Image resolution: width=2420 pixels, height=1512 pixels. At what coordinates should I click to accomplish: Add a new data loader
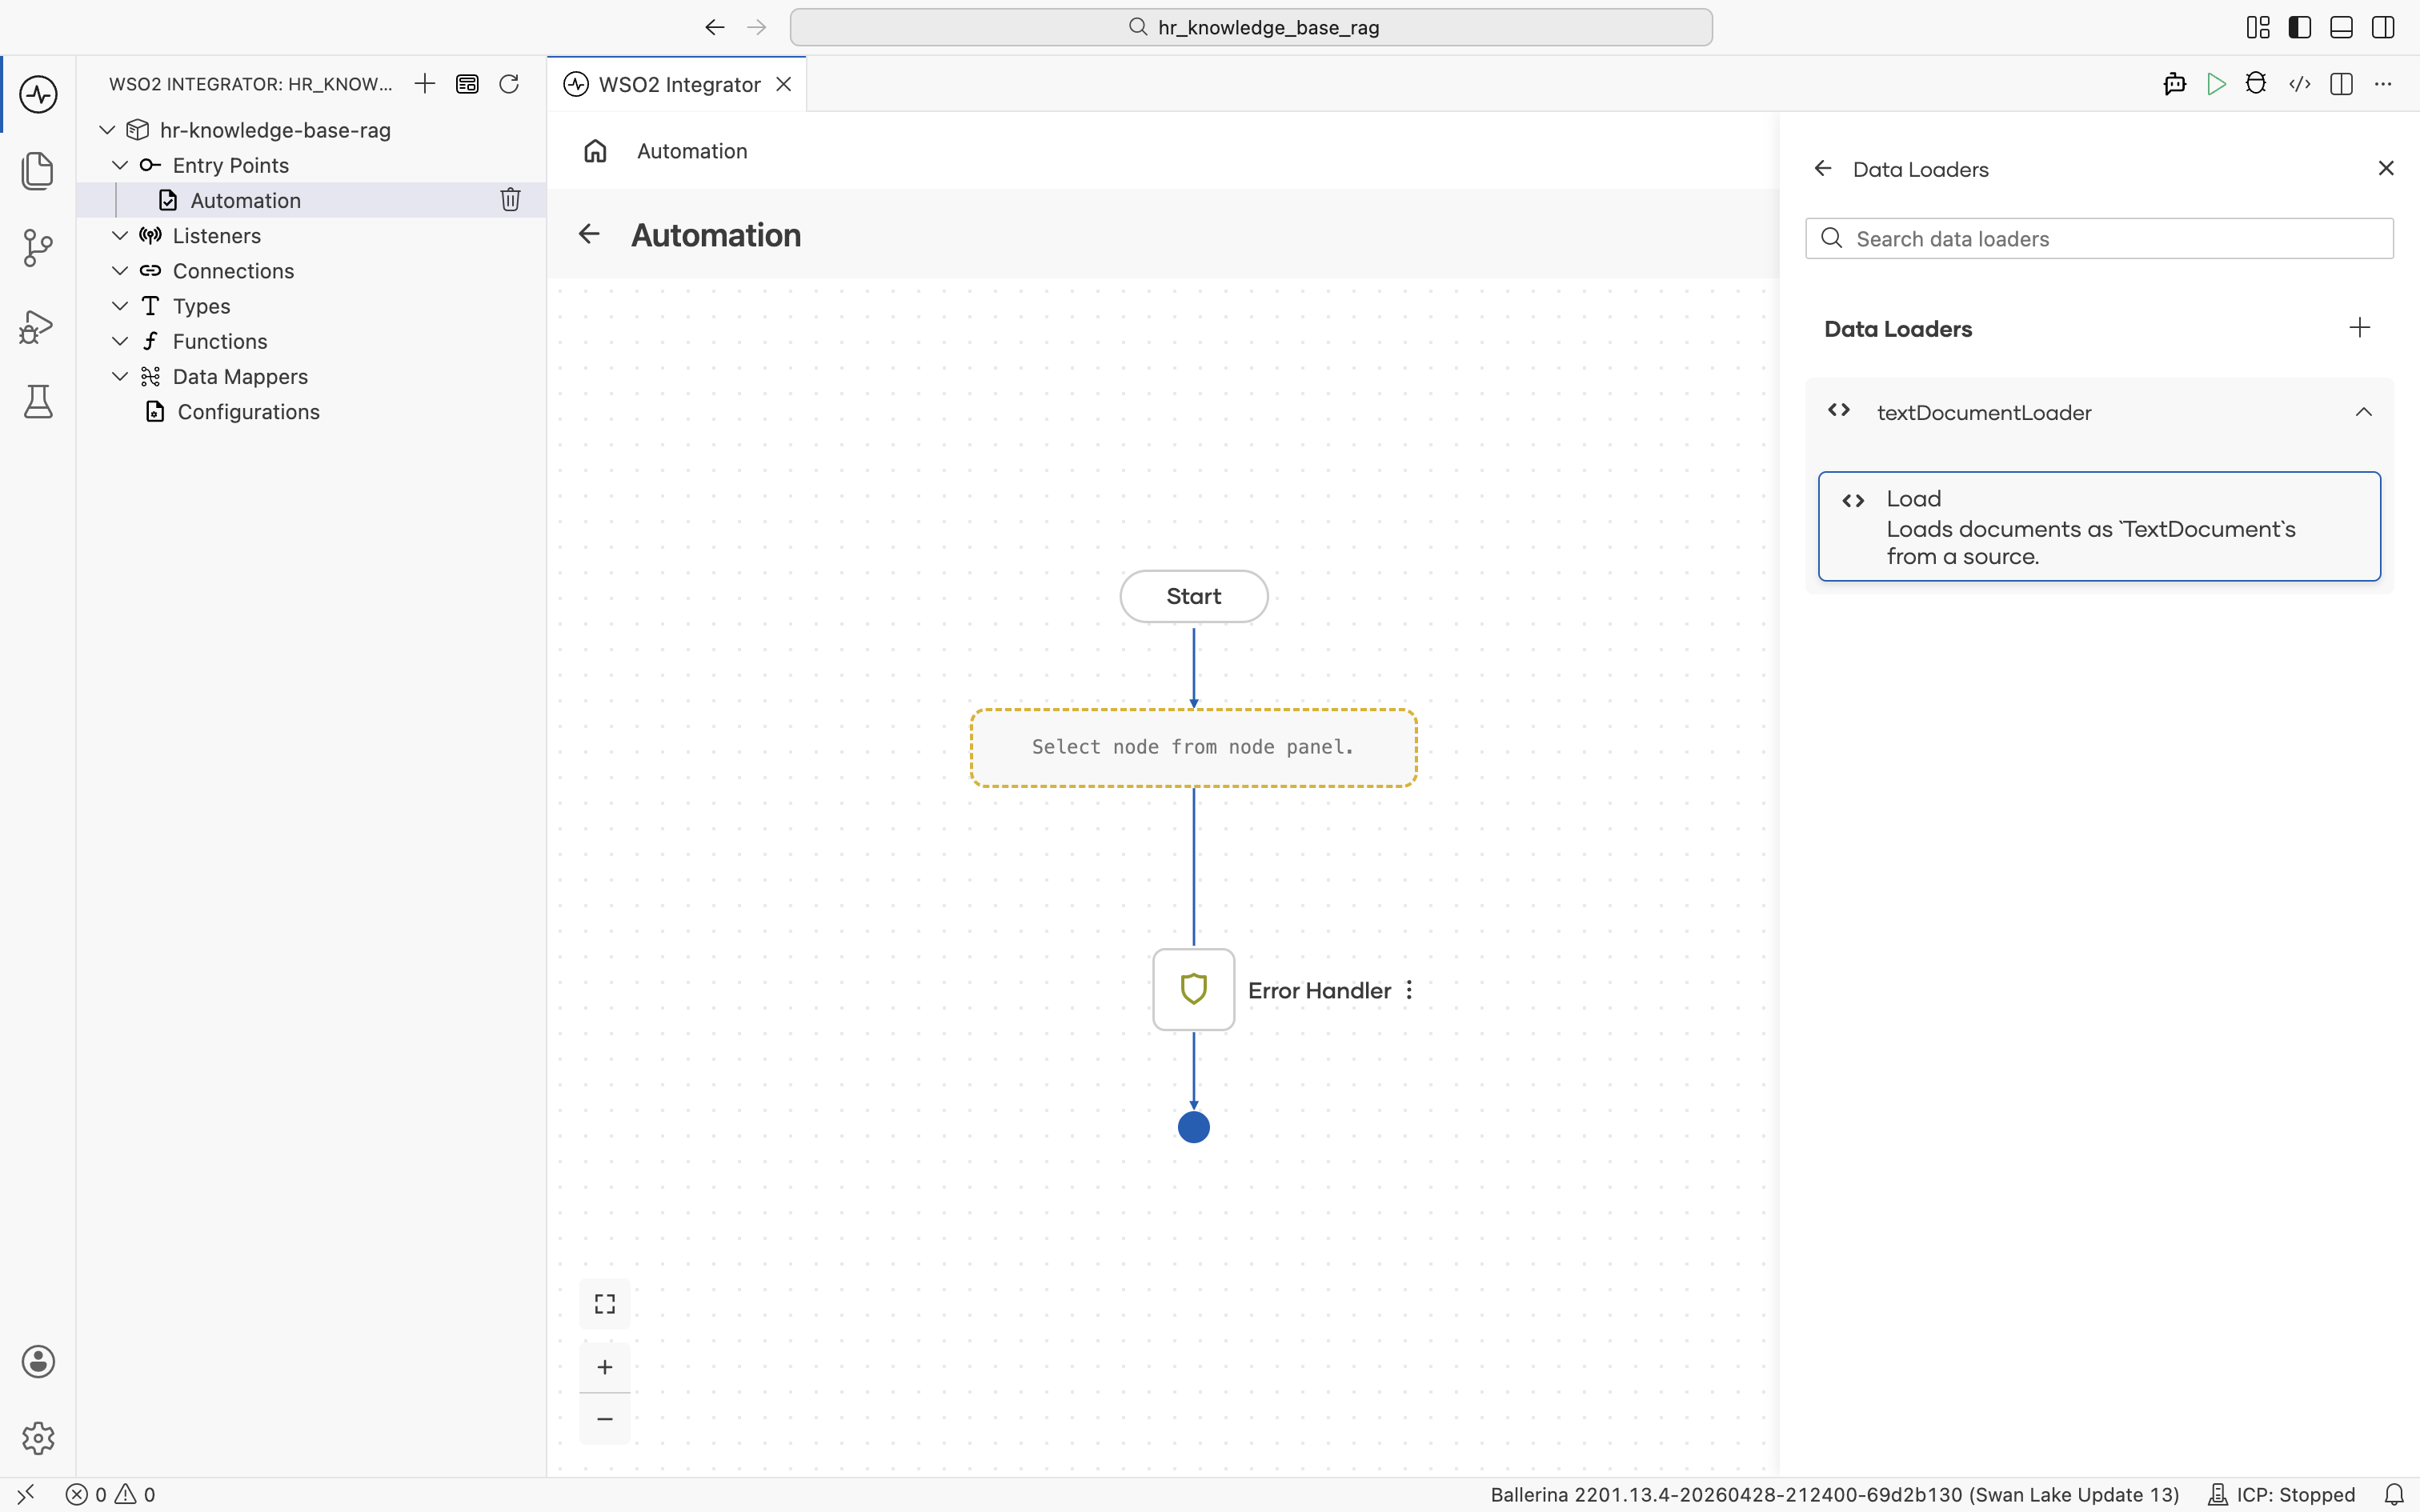click(2360, 328)
